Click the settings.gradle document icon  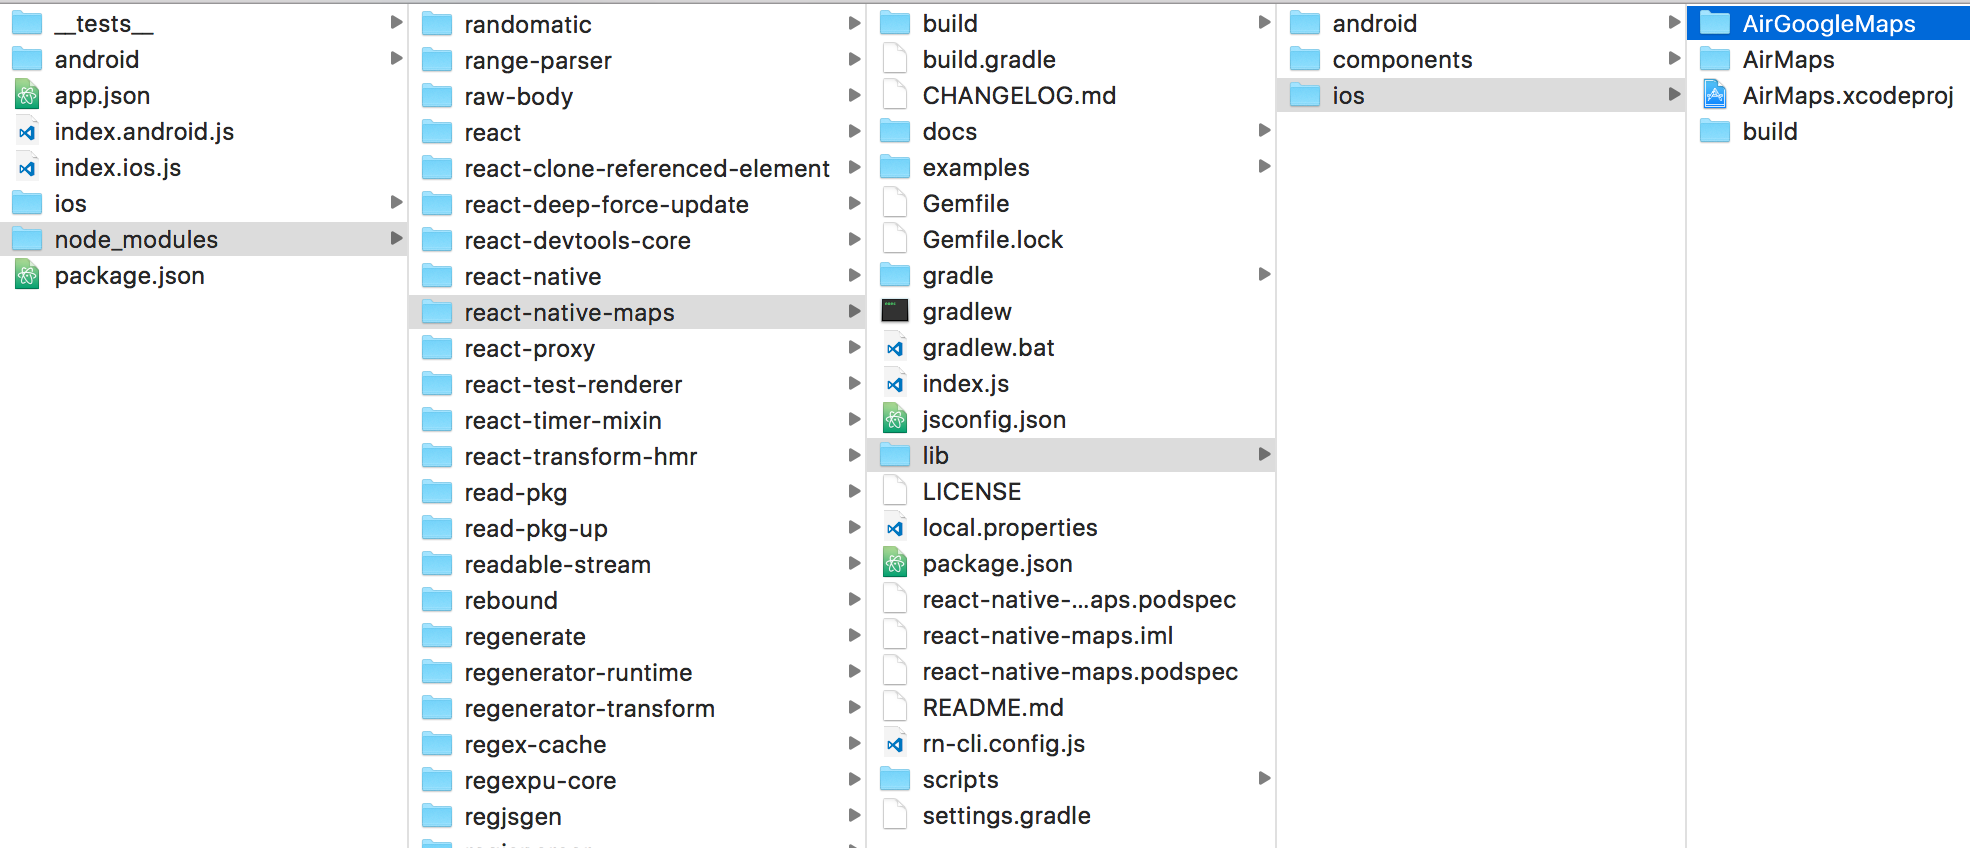click(895, 816)
